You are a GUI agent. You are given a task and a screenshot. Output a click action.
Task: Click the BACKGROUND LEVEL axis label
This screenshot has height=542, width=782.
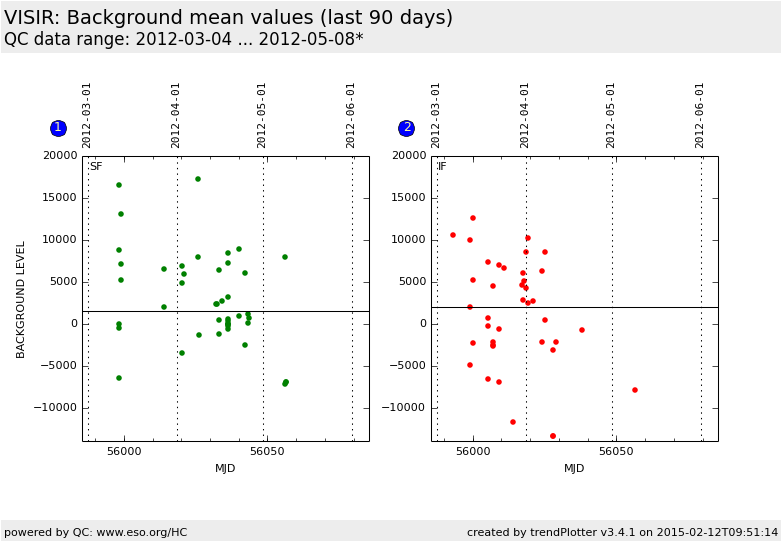click(20, 298)
